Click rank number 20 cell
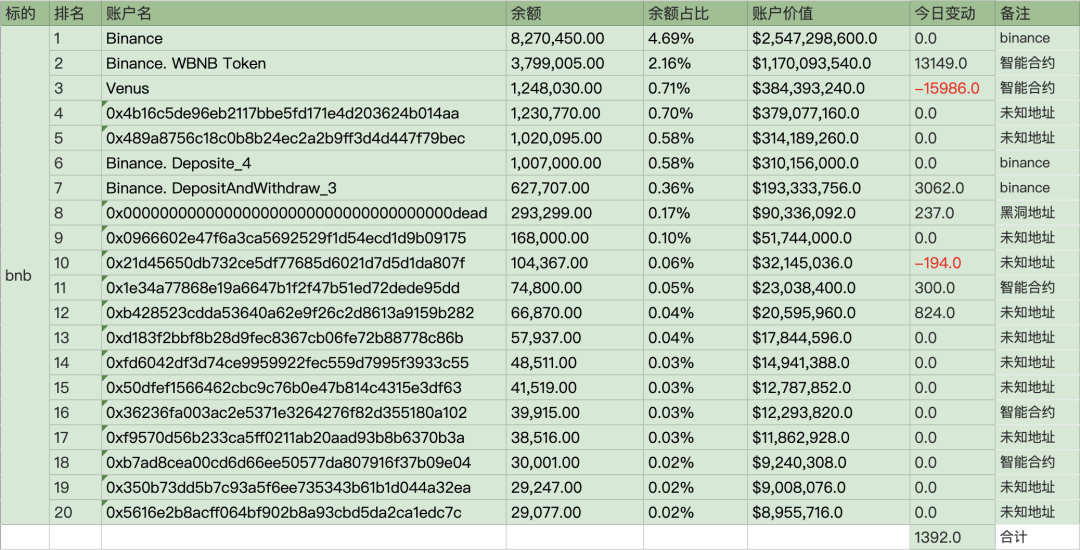The width and height of the screenshot is (1080, 550). (75, 512)
